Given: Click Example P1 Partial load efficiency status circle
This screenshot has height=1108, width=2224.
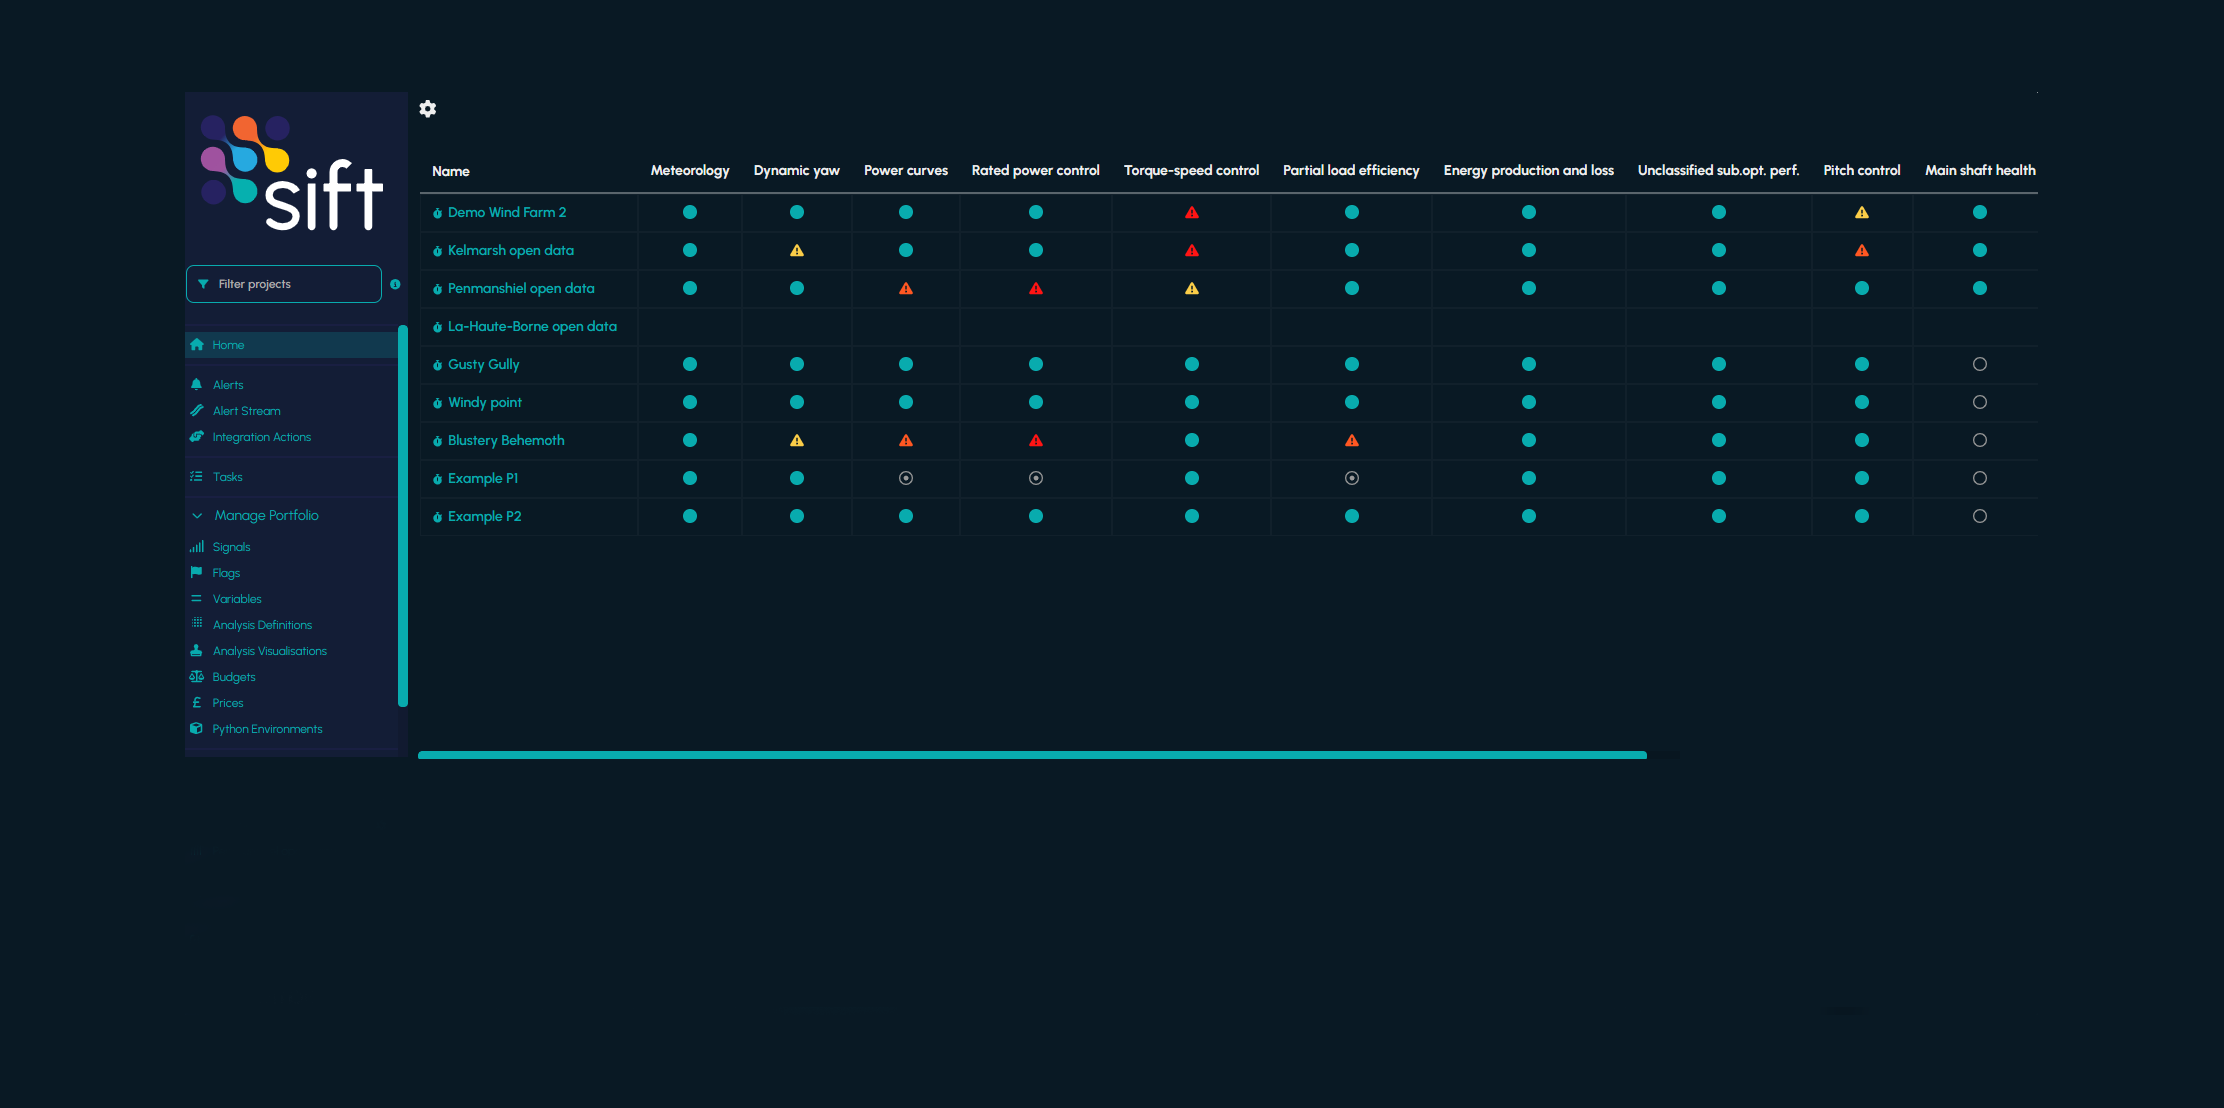Looking at the screenshot, I should (x=1352, y=479).
